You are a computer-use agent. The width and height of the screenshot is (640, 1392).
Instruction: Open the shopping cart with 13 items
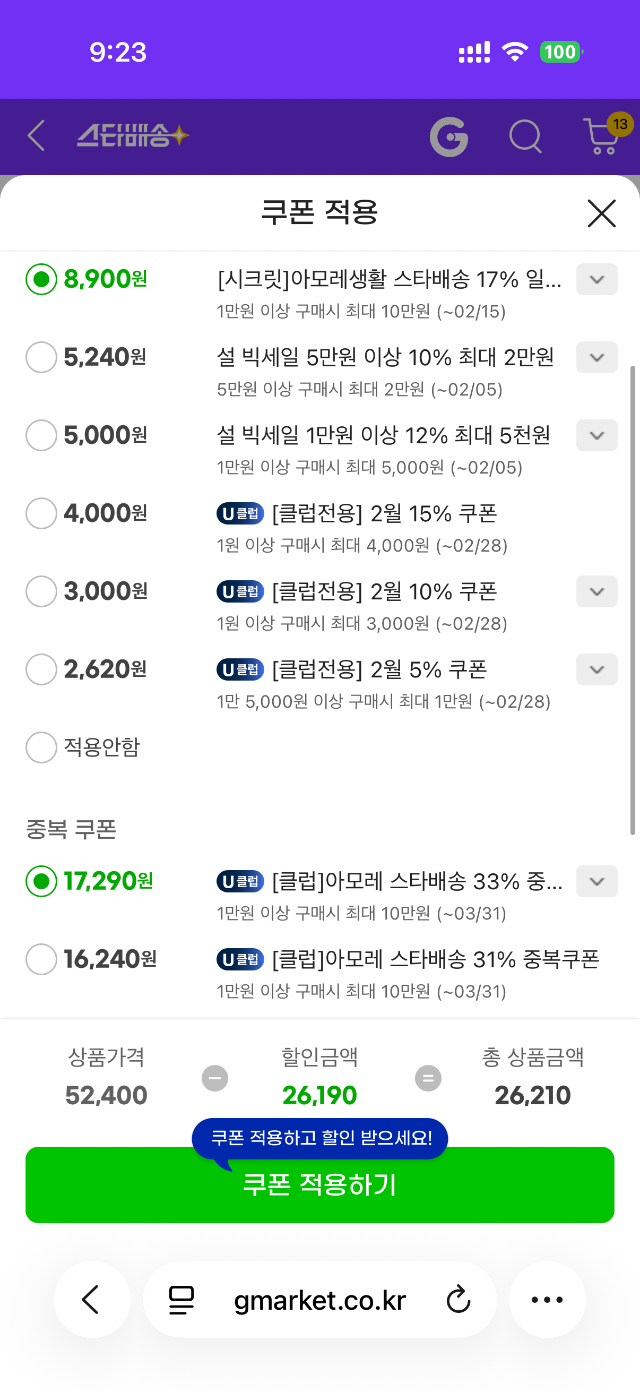(x=601, y=136)
